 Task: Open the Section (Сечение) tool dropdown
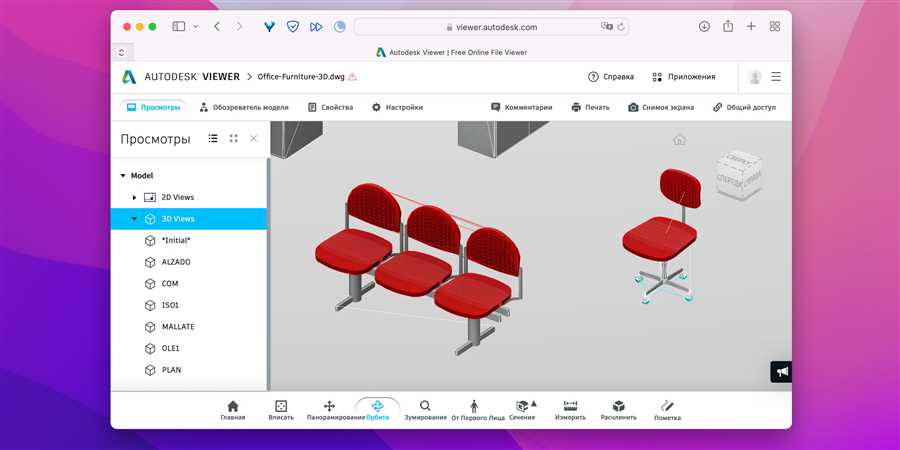pos(534,403)
